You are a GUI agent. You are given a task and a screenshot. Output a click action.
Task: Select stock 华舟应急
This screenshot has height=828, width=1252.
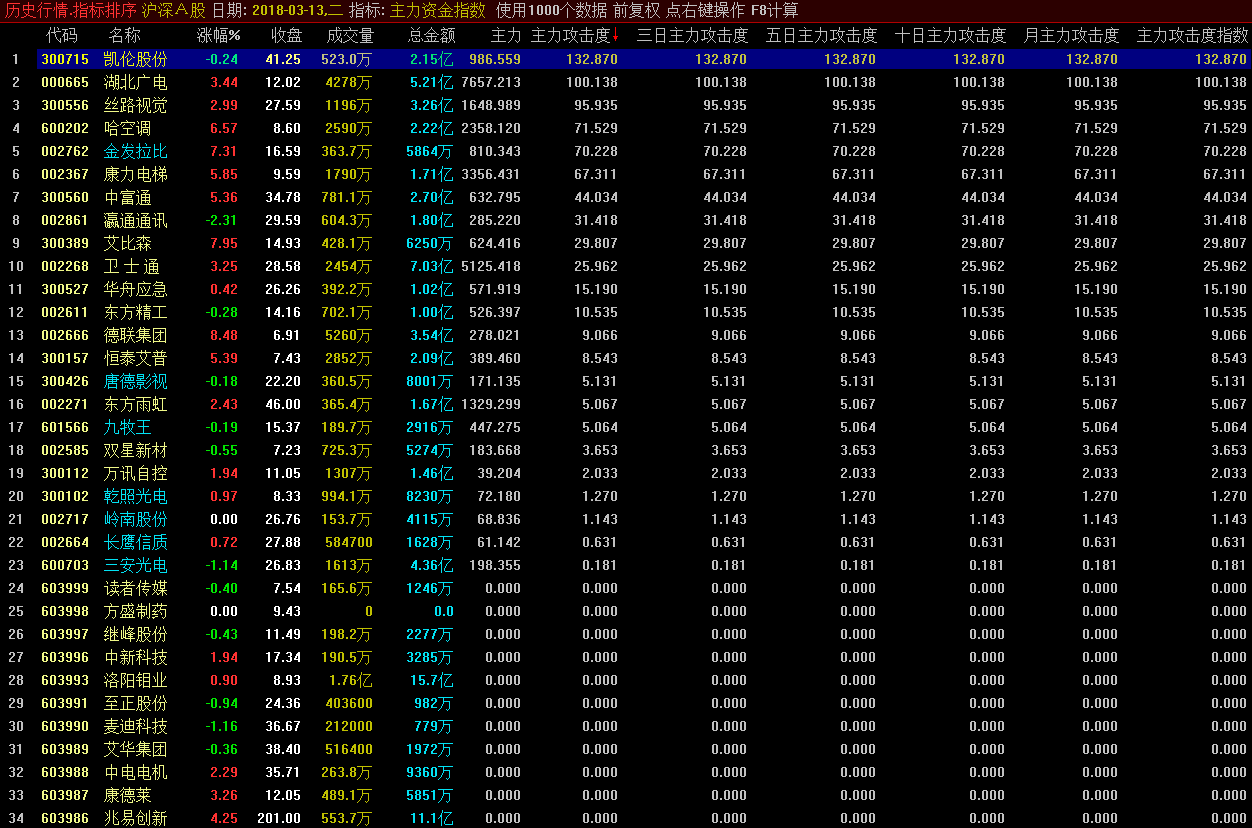pyautogui.click(x=136, y=289)
